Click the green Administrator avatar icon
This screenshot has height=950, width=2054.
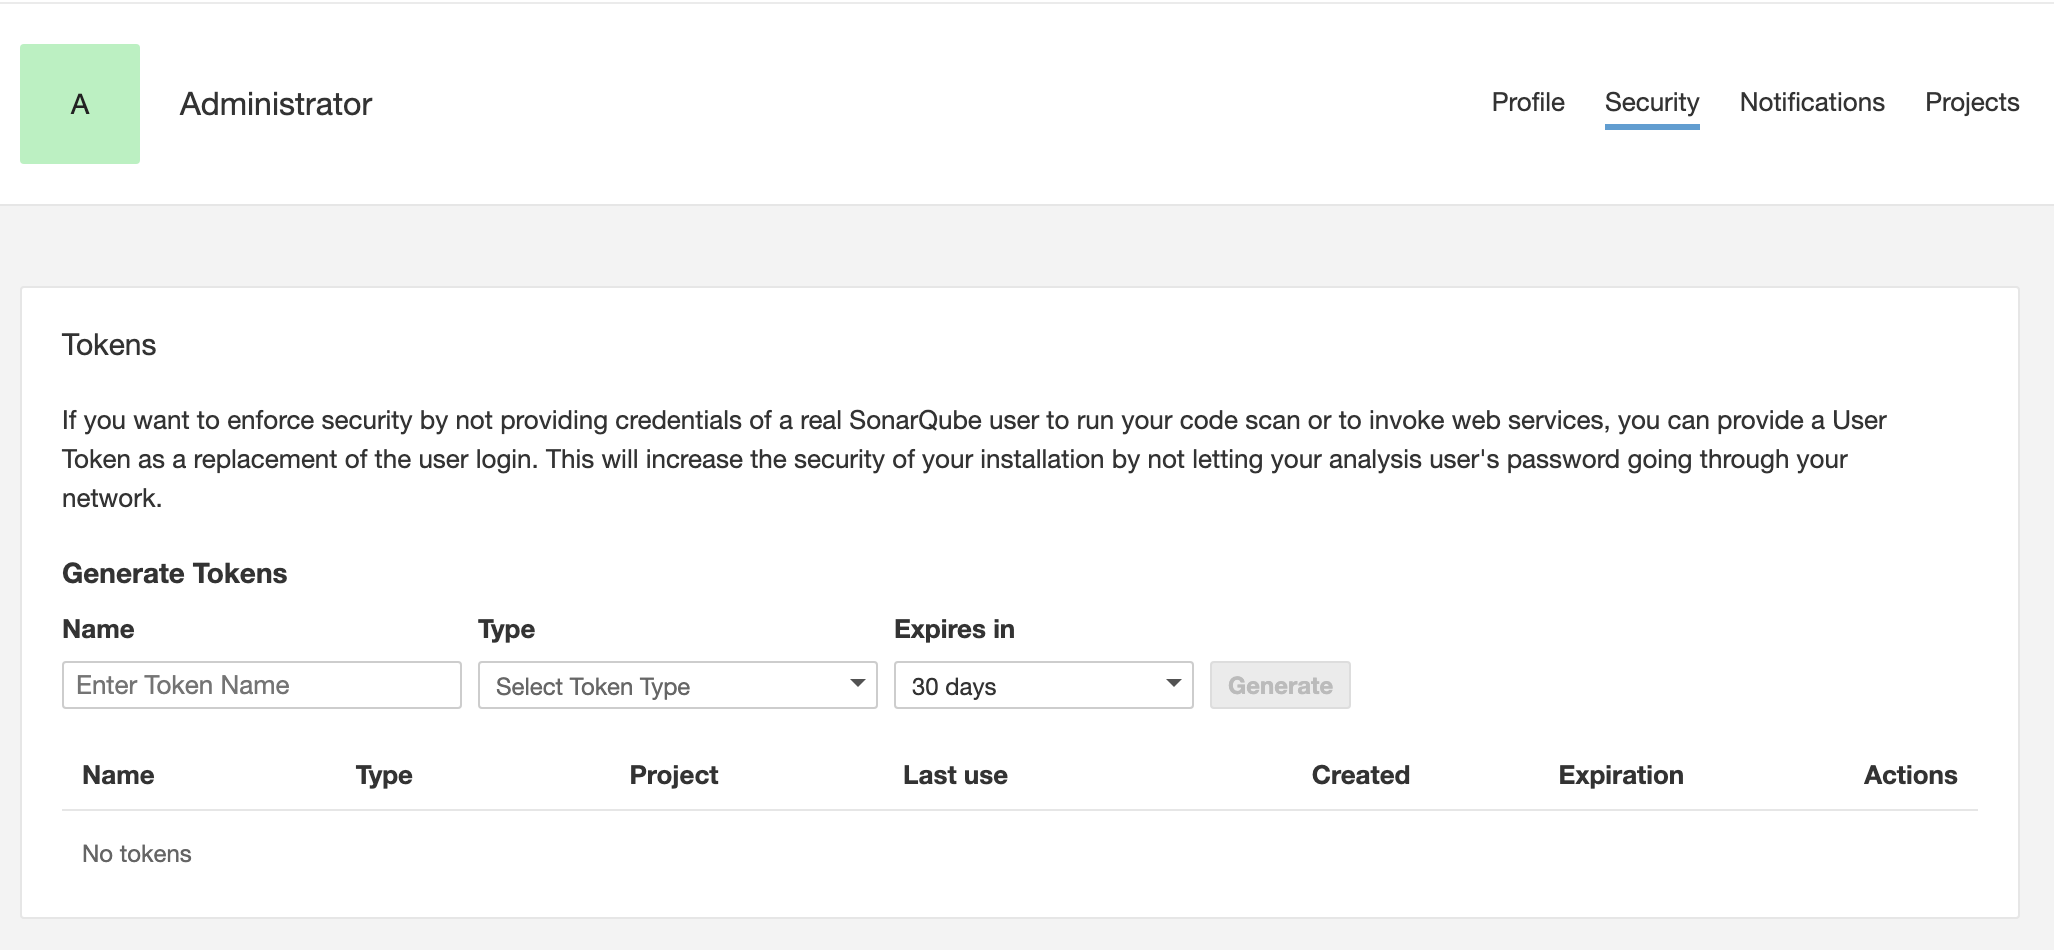pos(80,103)
